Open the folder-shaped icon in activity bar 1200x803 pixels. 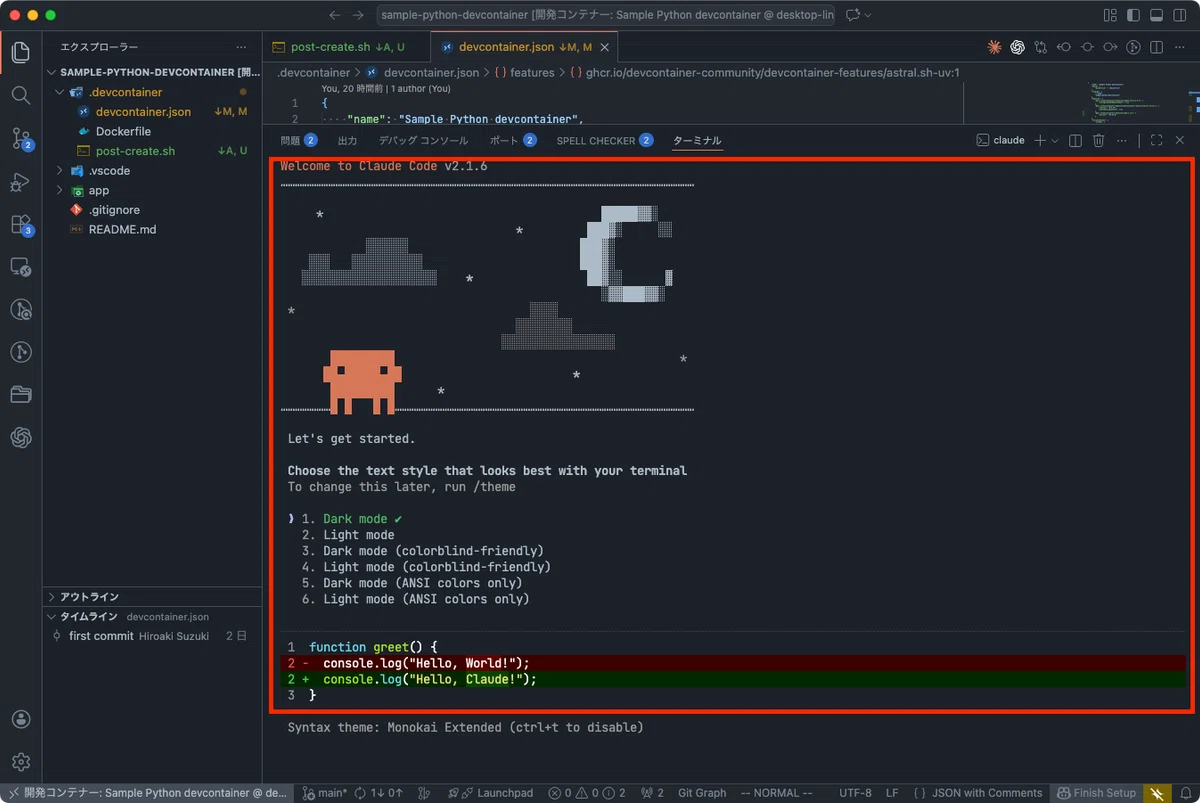point(21,394)
